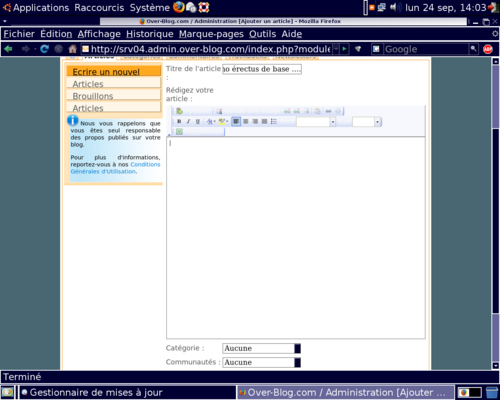The image size is (500, 400).
Task: Open the Historique menu
Action: point(150,34)
